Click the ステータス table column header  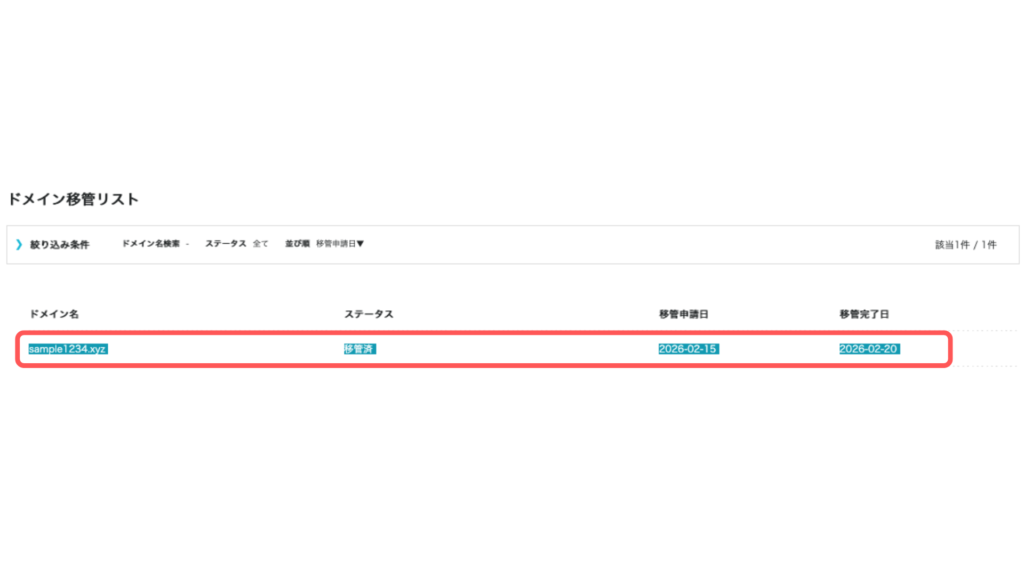click(x=369, y=314)
